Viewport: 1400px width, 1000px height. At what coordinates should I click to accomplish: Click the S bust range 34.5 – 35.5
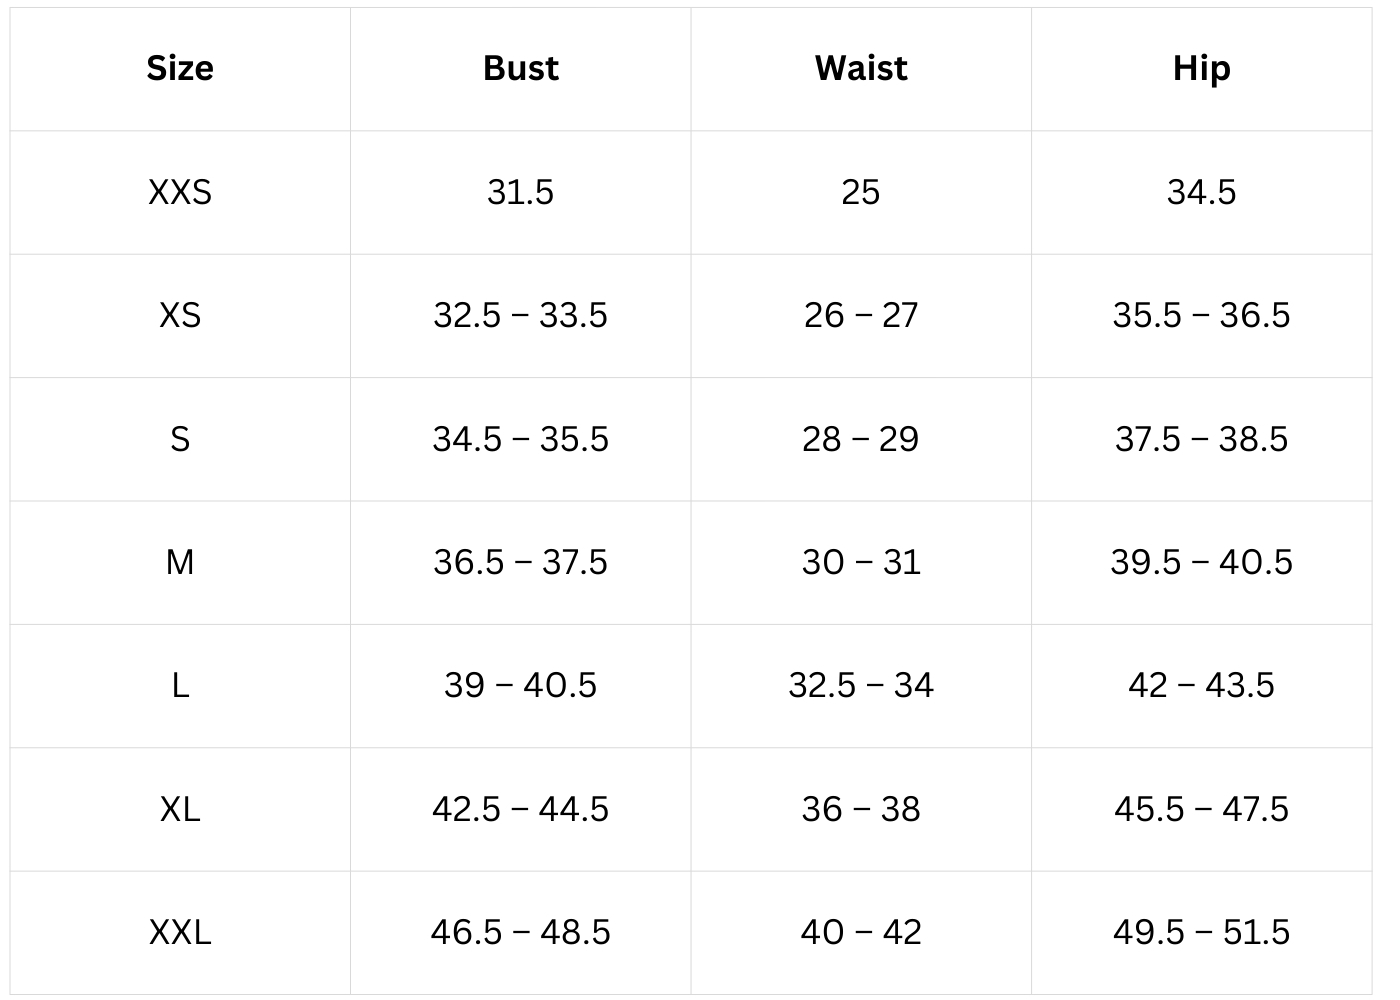click(x=520, y=439)
